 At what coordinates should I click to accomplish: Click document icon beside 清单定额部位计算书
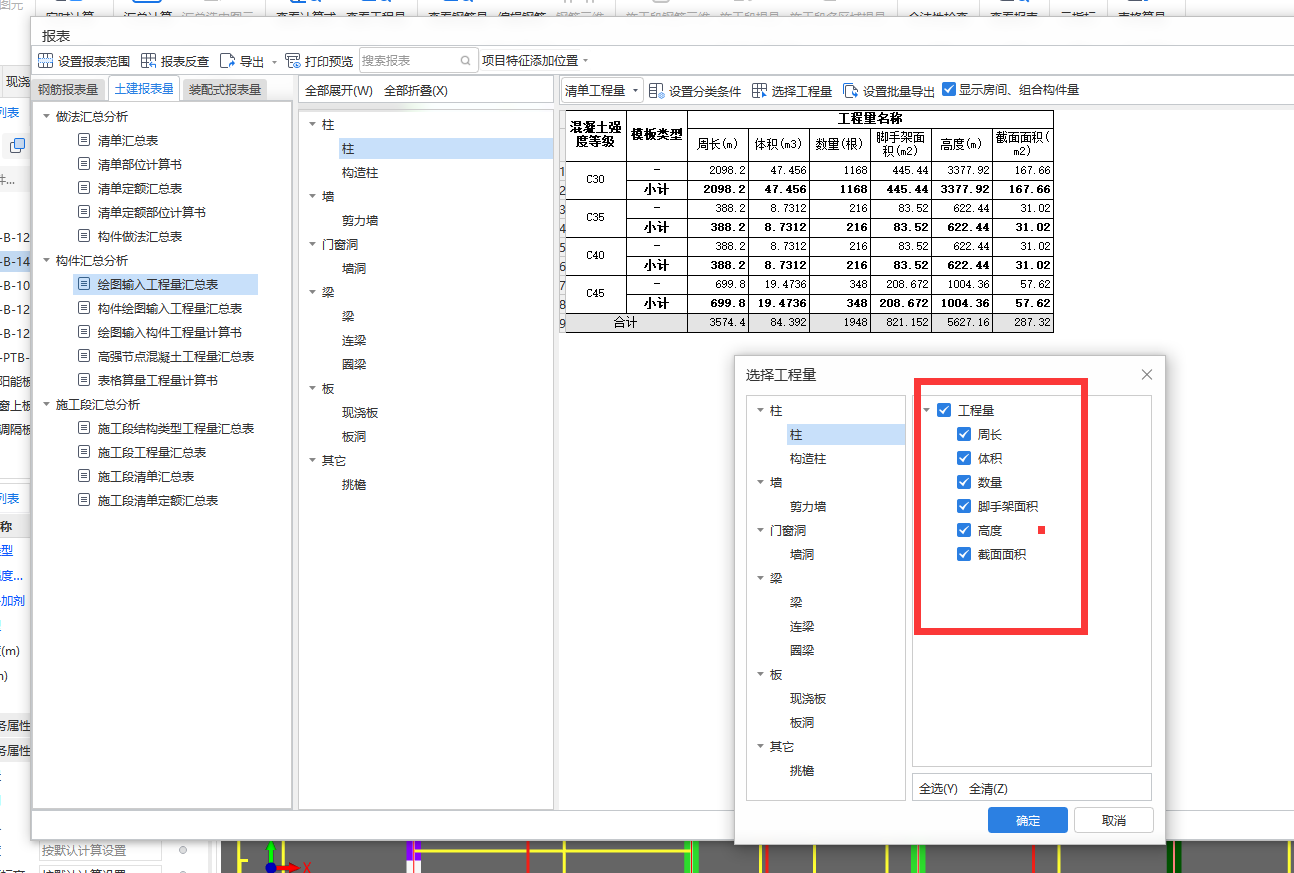click(84, 212)
